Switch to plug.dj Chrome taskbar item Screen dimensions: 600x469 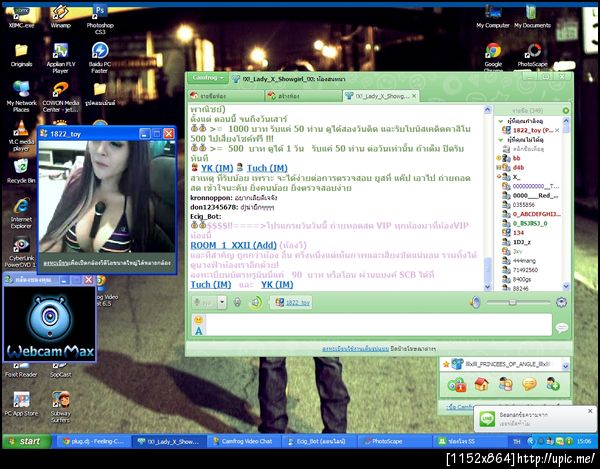[x=93, y=441]
